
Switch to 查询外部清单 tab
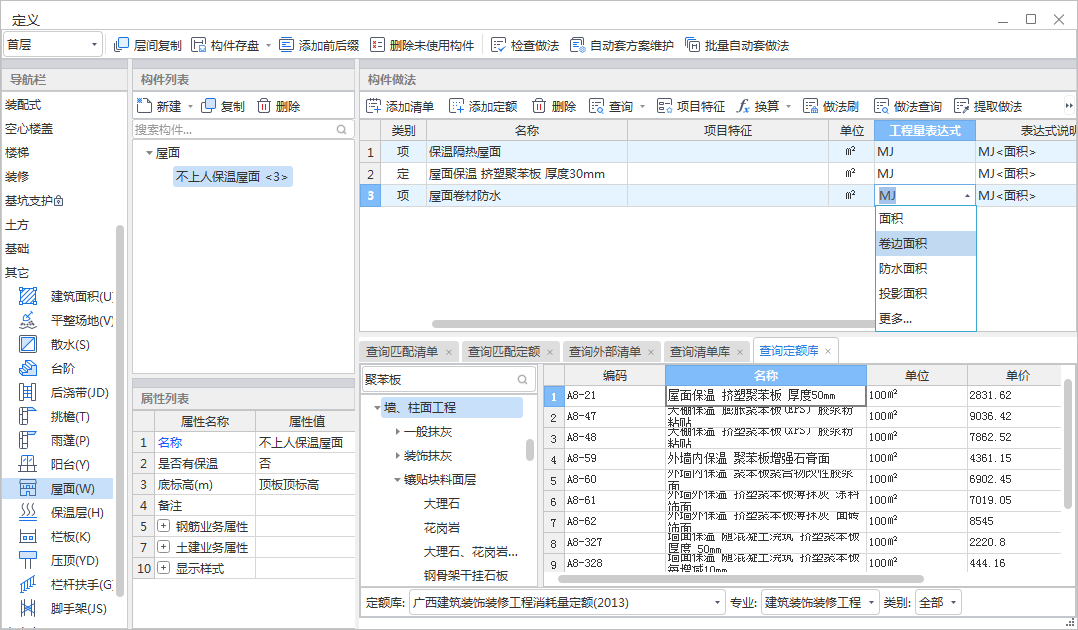click(x=605, y=352)
